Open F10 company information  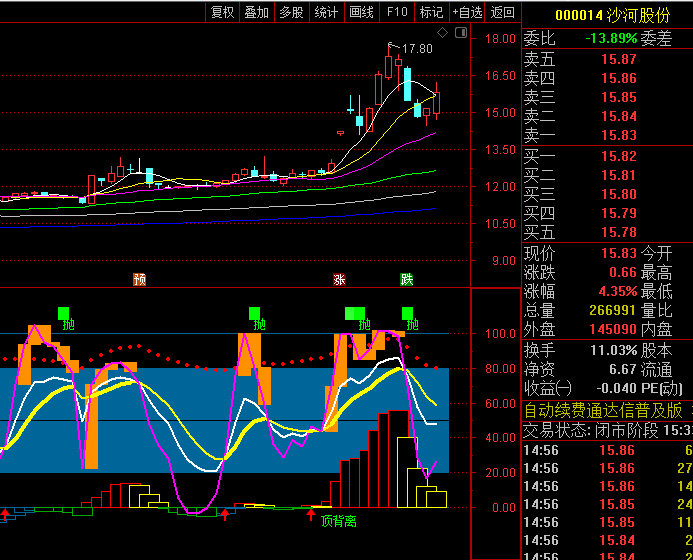pyautogui.click(x=397, y=12)
